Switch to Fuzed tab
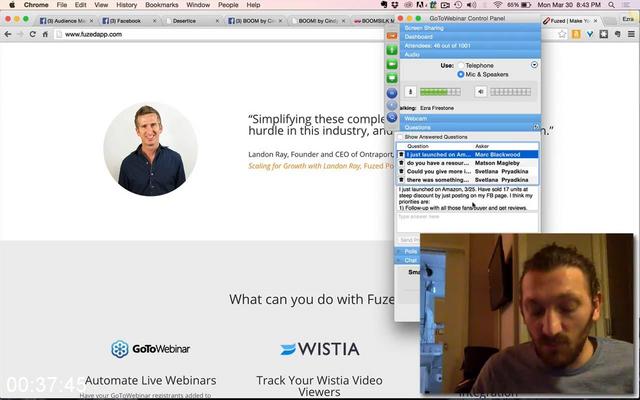Image resolution: width=640 pixels, height=400 pixels. (570, 20)
